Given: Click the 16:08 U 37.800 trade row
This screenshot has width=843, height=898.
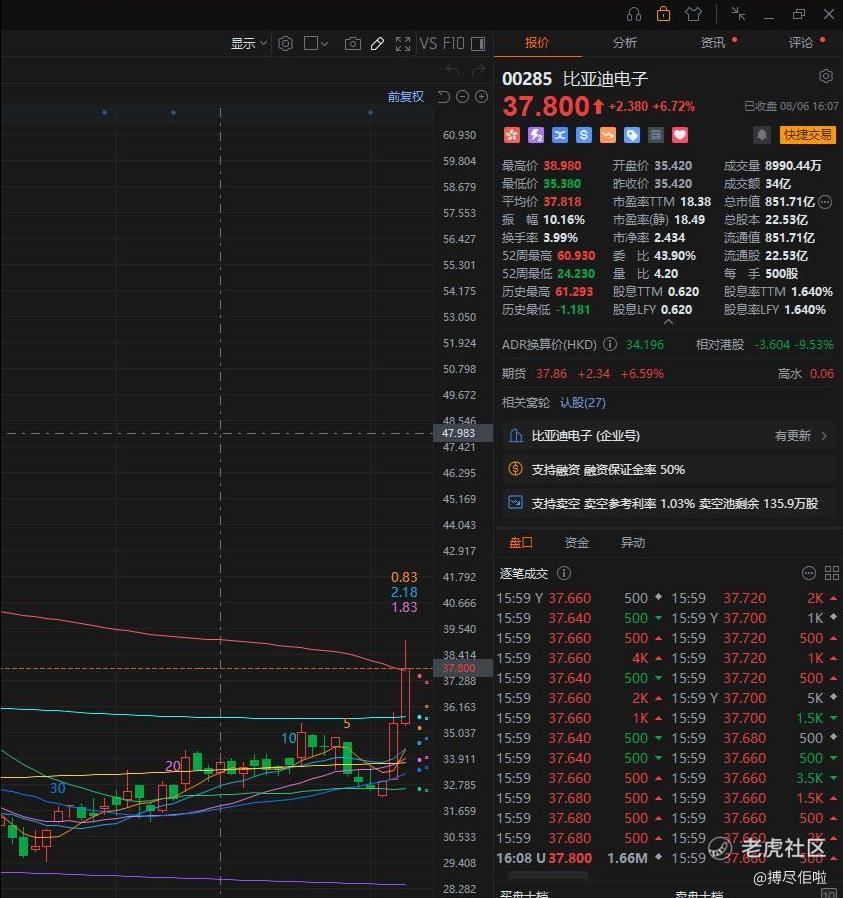Looking at the screenshot, I should coord(580,858).
